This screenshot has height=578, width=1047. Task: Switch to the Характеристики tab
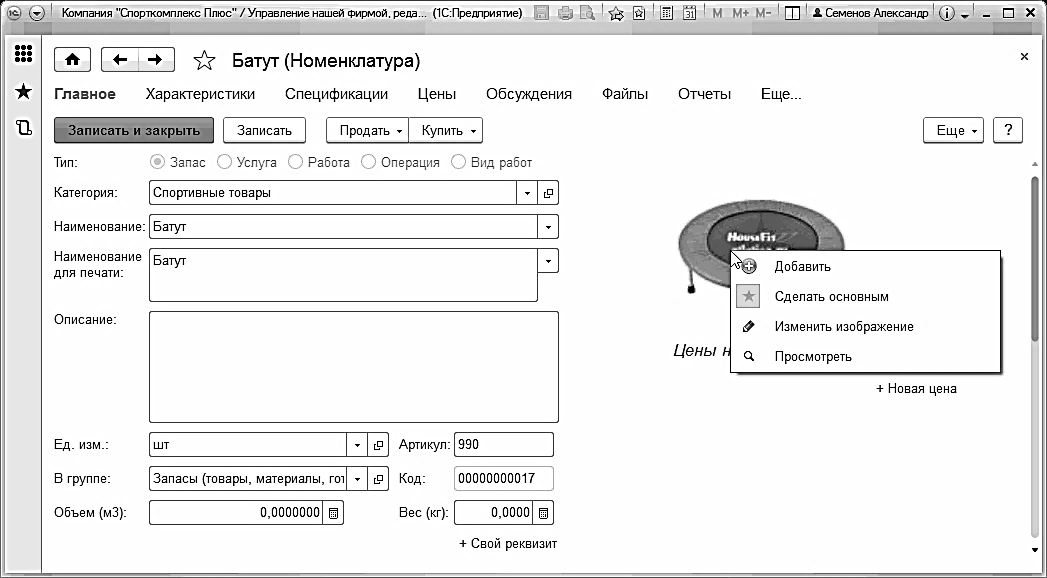point(200,94)
